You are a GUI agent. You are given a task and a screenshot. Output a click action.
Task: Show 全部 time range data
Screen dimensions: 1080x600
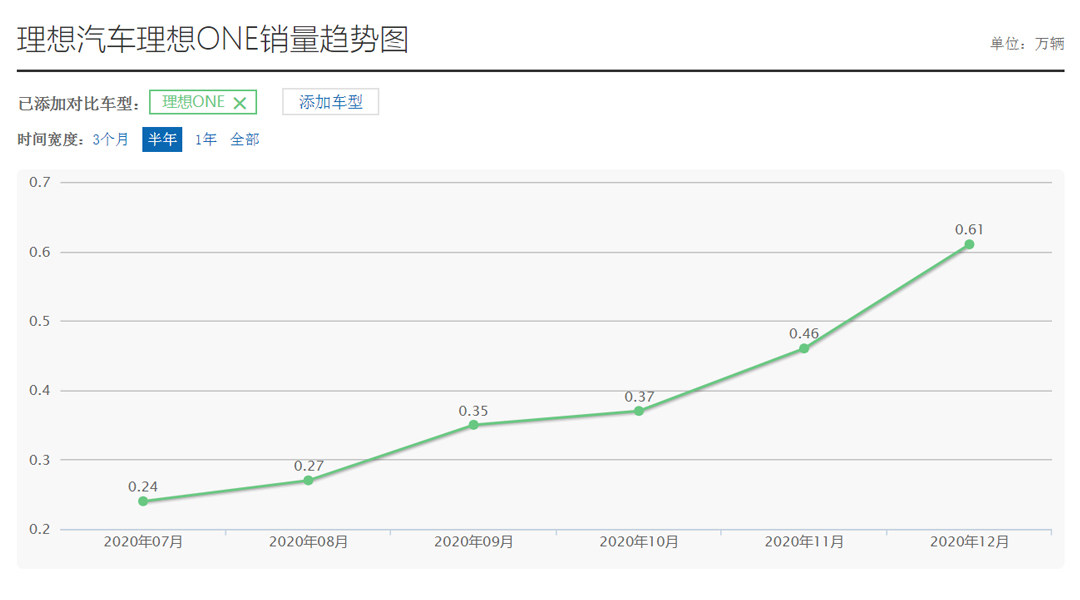pos(245,140)
